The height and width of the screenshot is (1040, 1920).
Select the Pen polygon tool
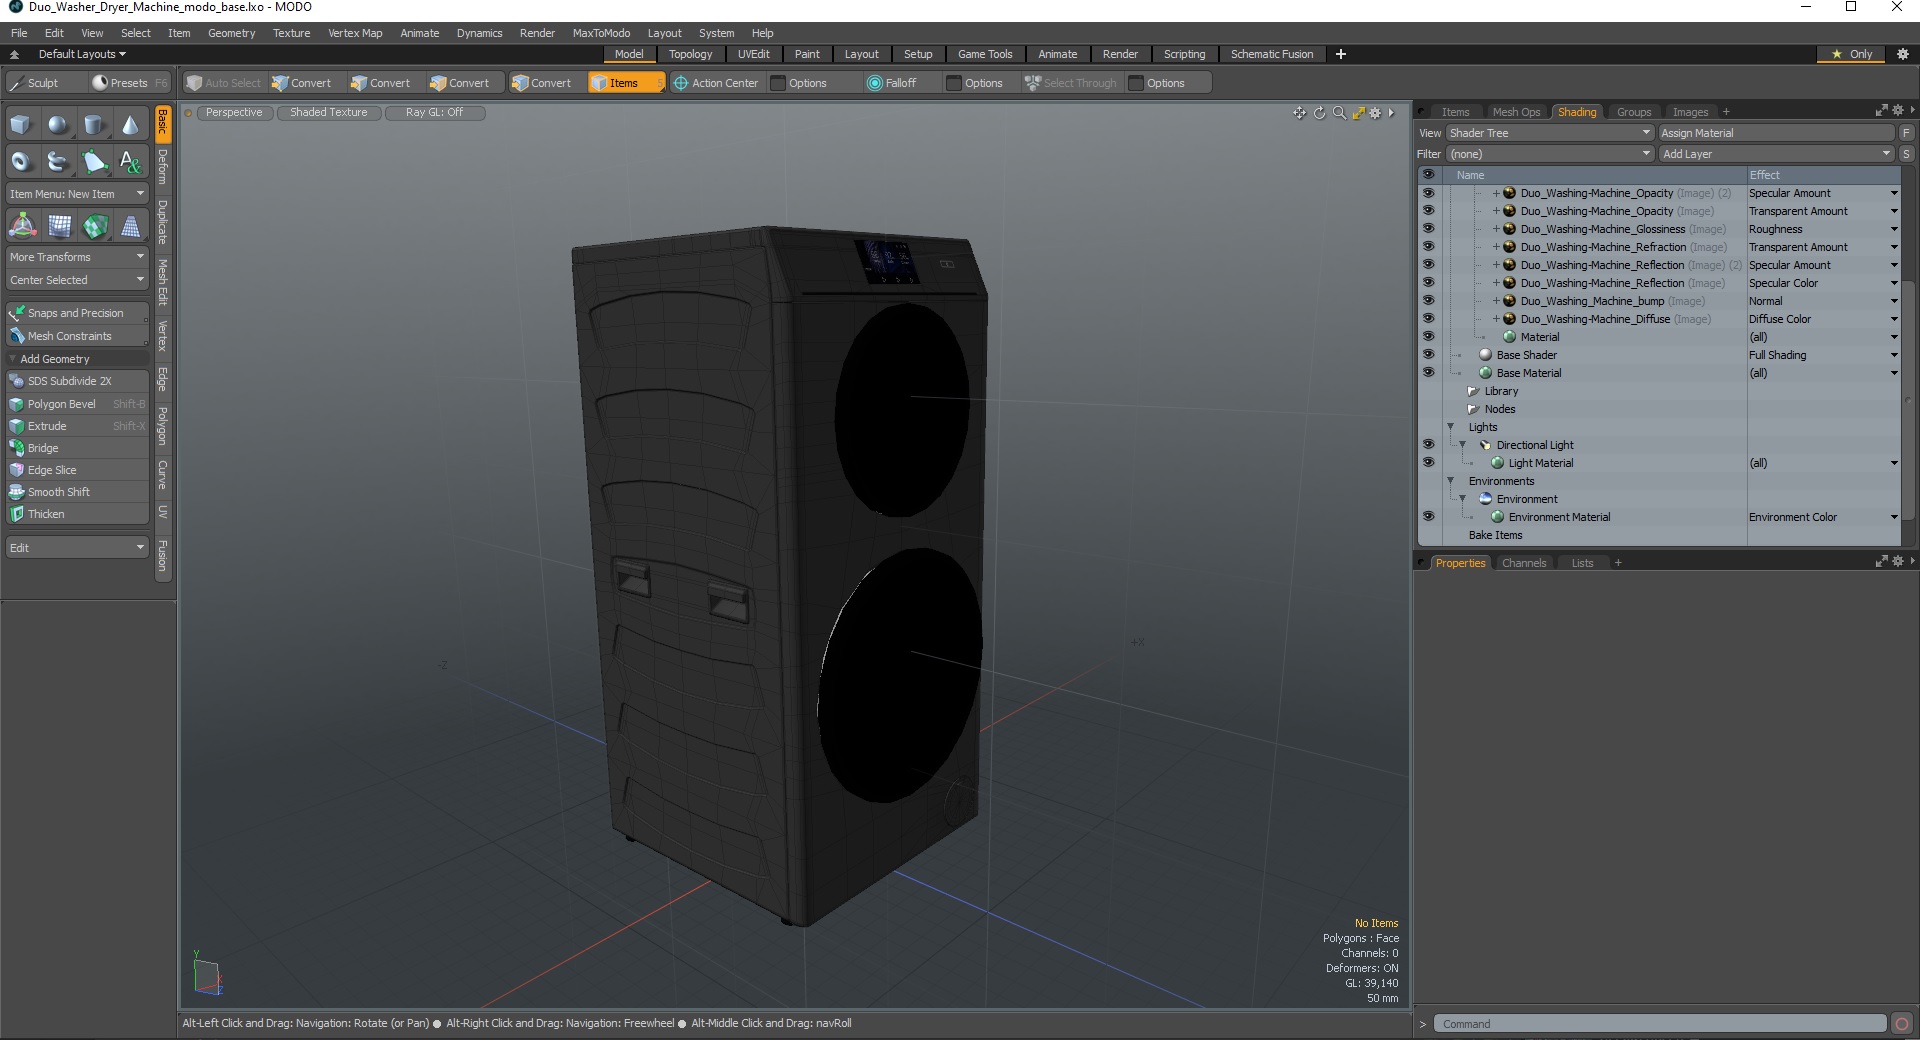tap(94, 161)
